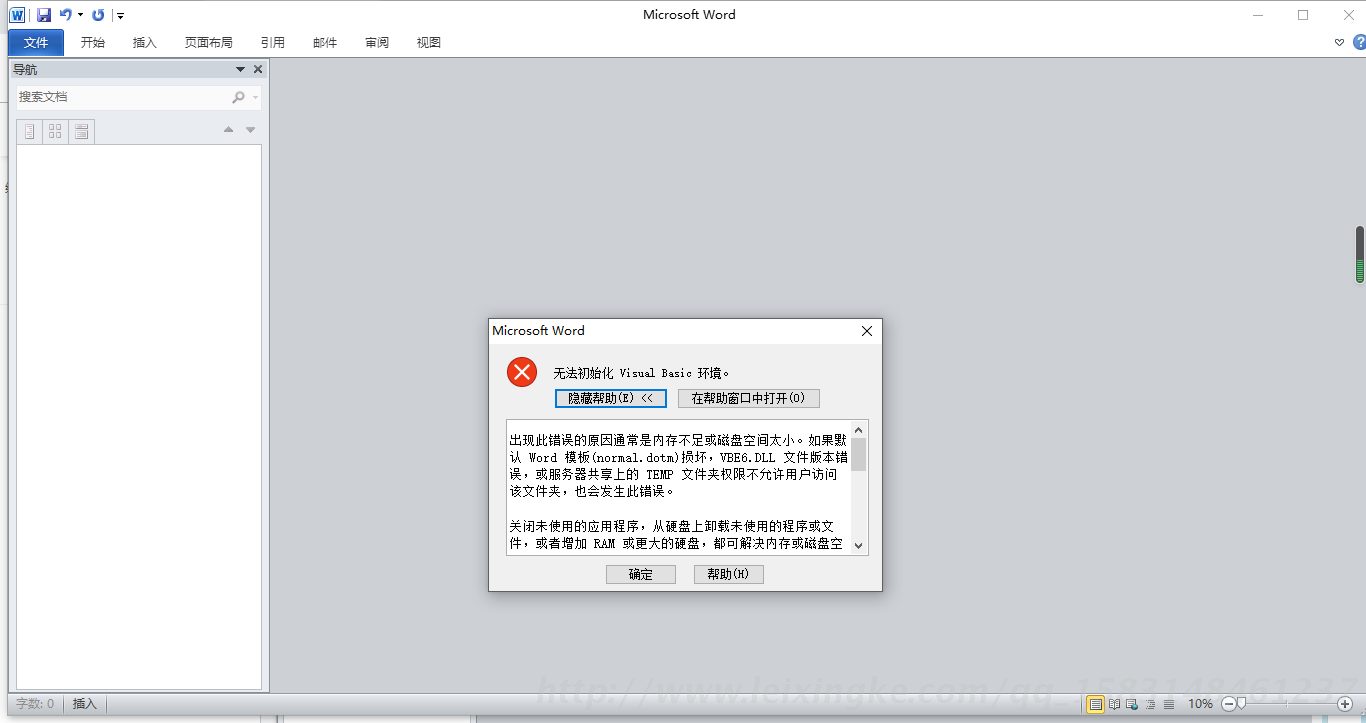Click the Save icon in quick access toolbar
The width and height of the screenshot is (1366, 723).
[44, 15]
